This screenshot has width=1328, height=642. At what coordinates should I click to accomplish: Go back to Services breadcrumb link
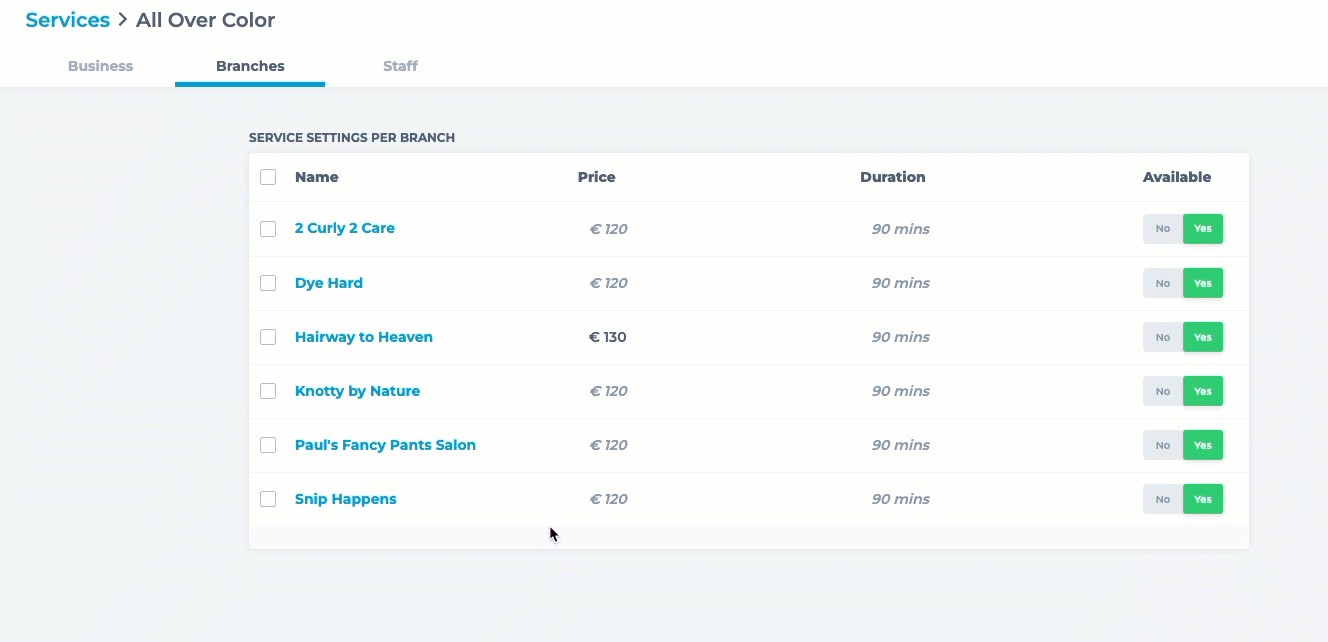[67, 20]
